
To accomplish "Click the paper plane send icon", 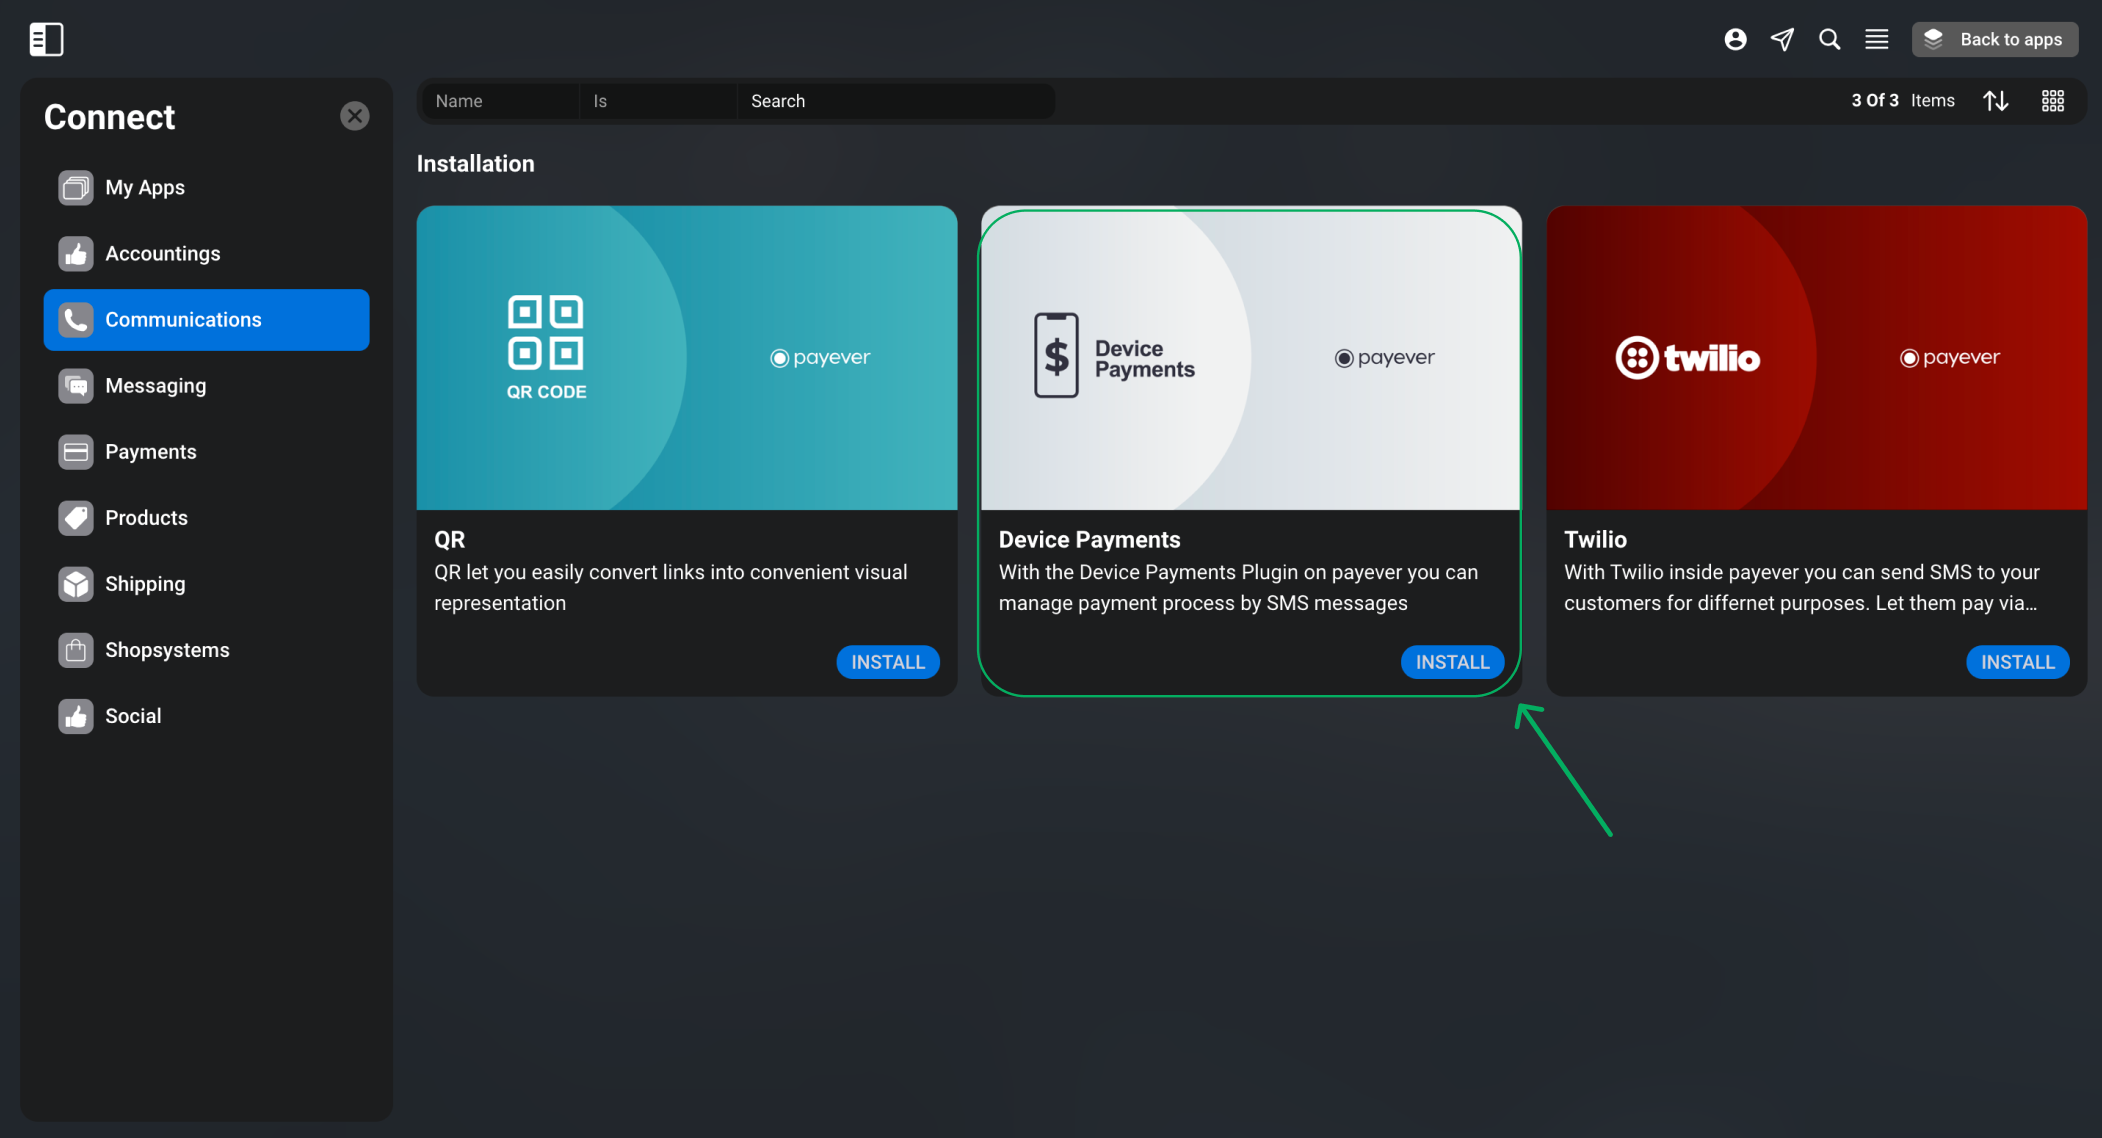I will coord(1782,39).
